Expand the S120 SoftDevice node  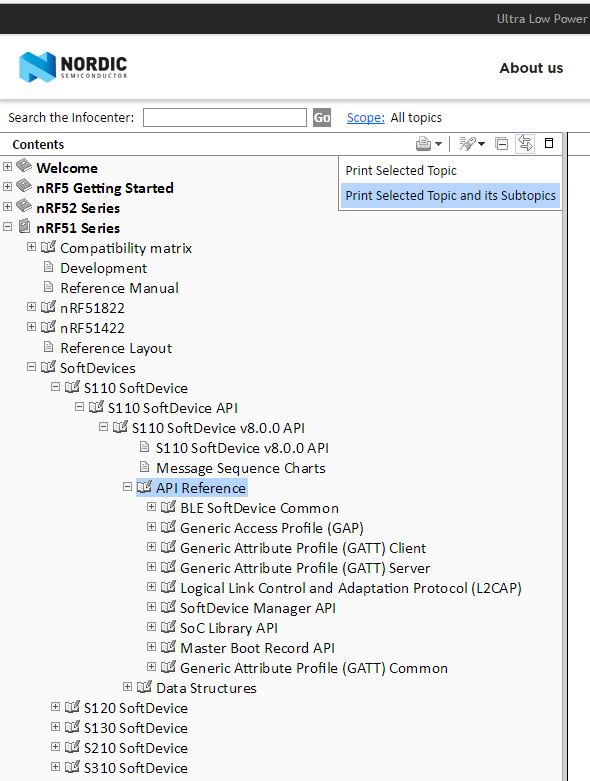pyautogui.click(x=55, y=706)
